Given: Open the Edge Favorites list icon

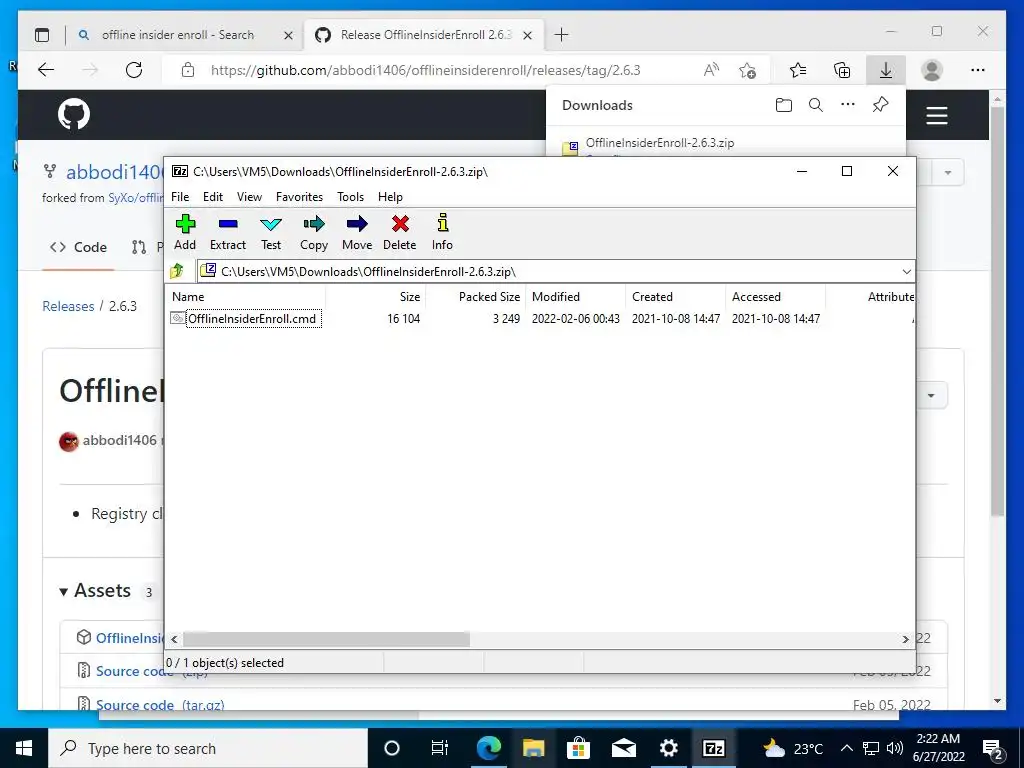Looking at the screenshot, I should pyautogui.click(x=798, y=70).
